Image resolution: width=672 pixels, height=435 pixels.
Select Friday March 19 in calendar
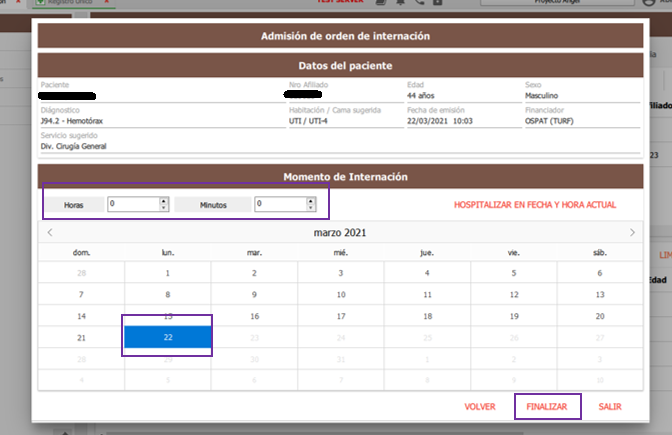click(x=513, y=316)
